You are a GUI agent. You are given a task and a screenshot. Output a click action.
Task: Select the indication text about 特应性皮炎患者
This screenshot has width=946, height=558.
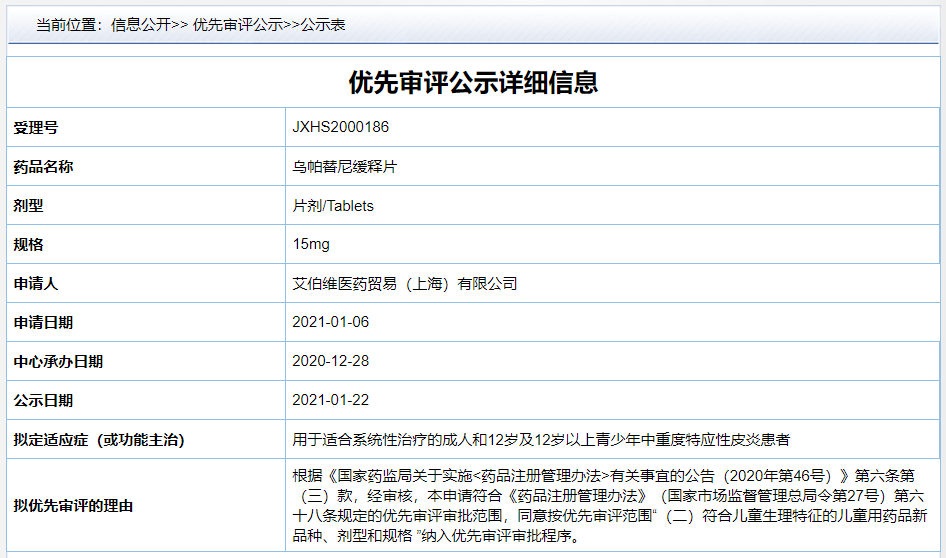point(541,440)
